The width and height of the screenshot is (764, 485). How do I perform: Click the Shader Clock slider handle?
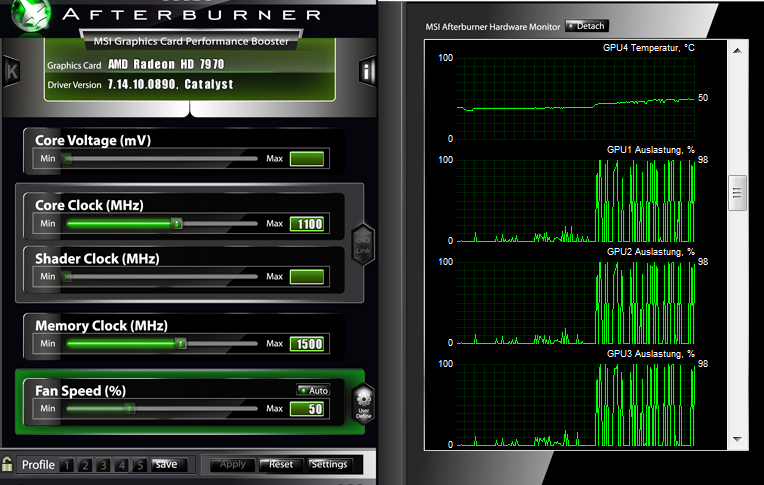[67, 277]
